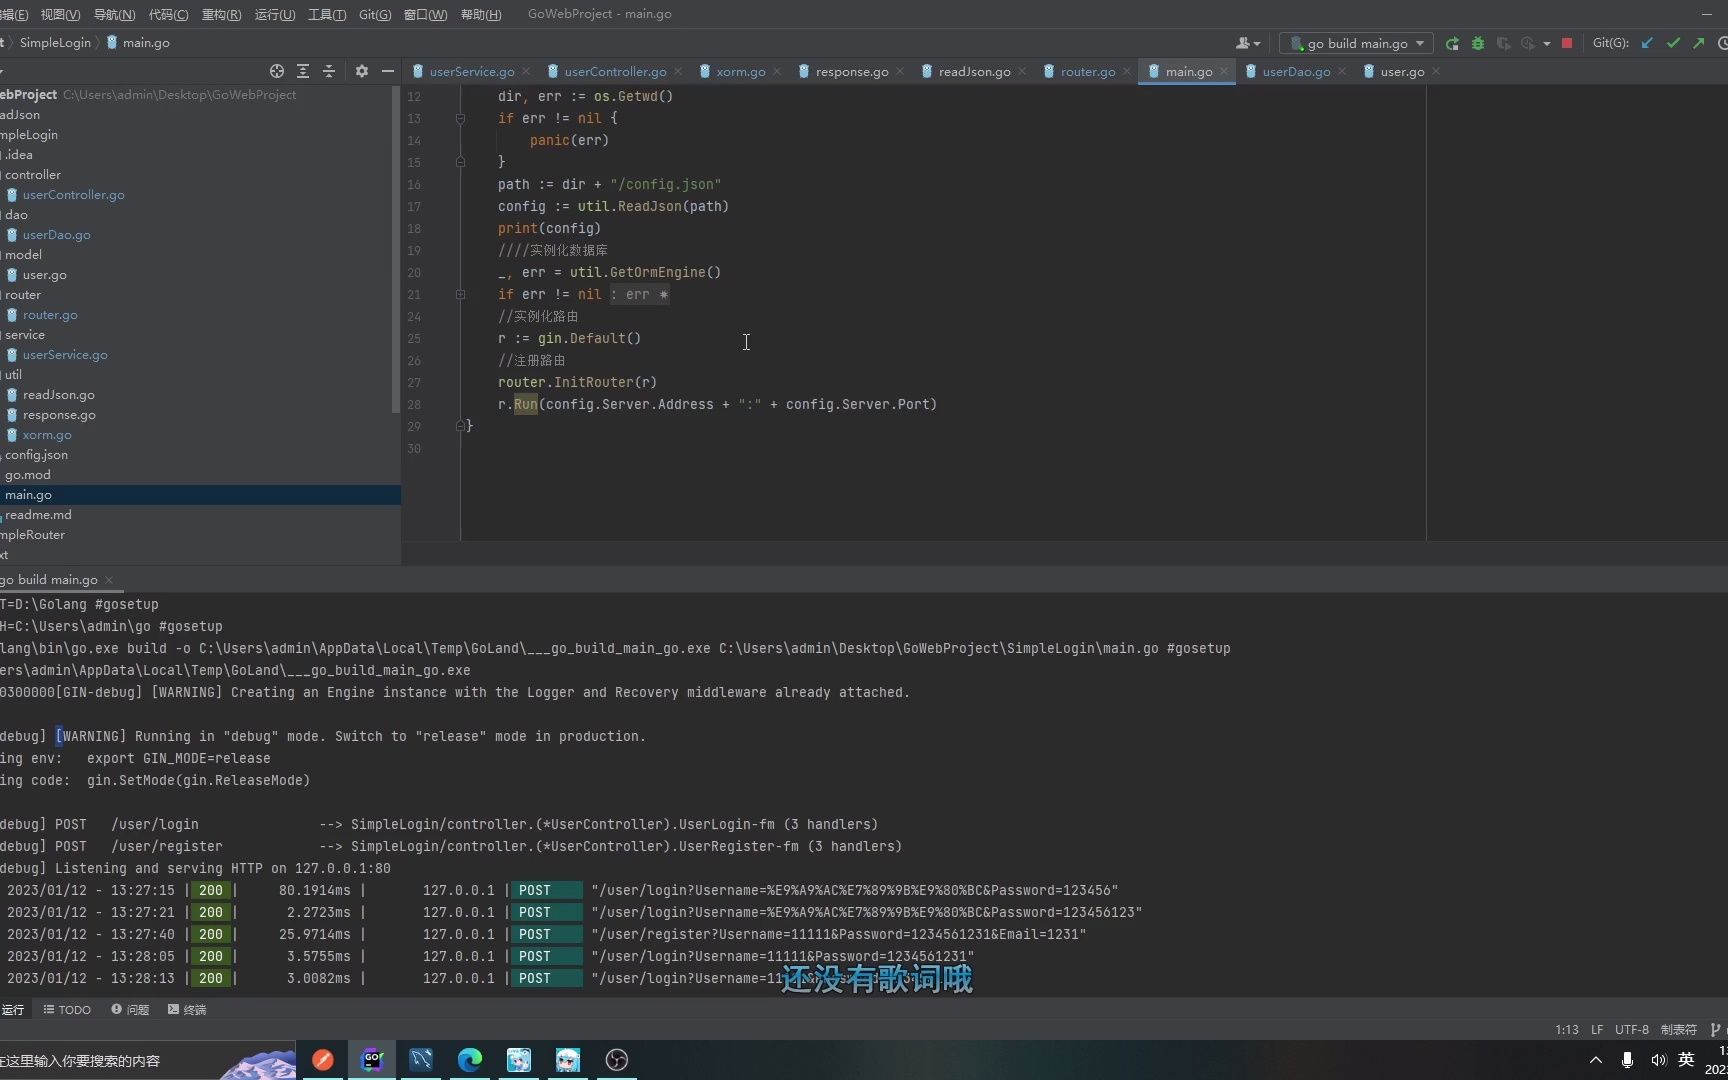
Task: Collapse all nodes in Project panel
Action: click(x=328, y=71)
